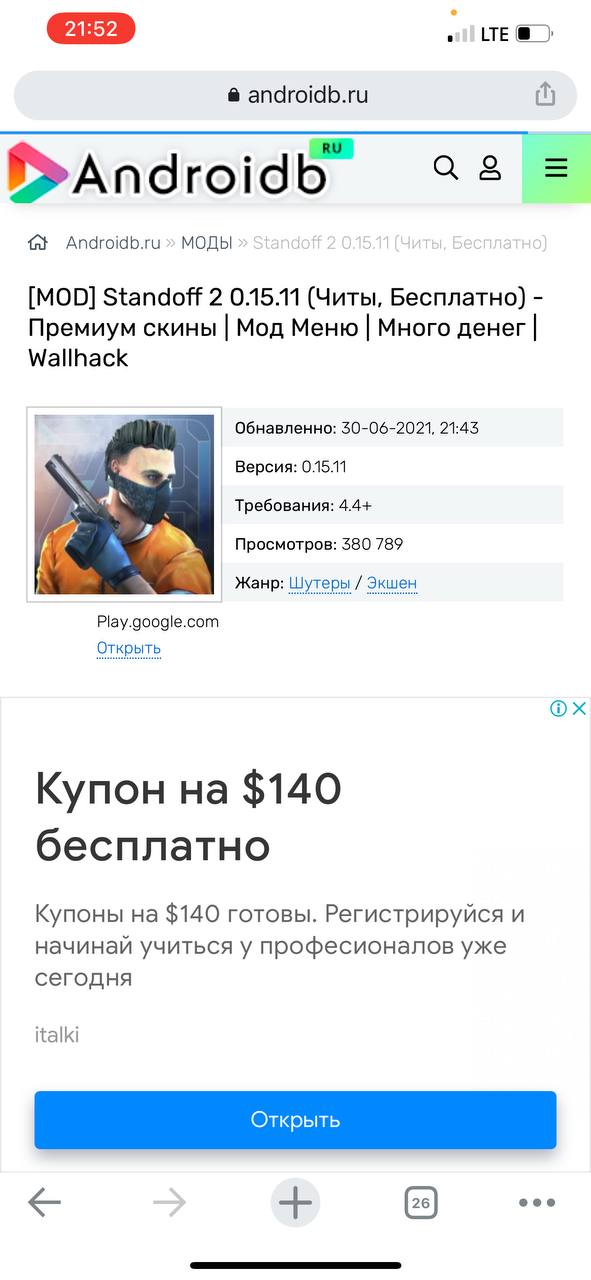The width and height of the screenshot is (591, 1280).
Task: Select the Шутеры genre link
Action: click(320, 583)
